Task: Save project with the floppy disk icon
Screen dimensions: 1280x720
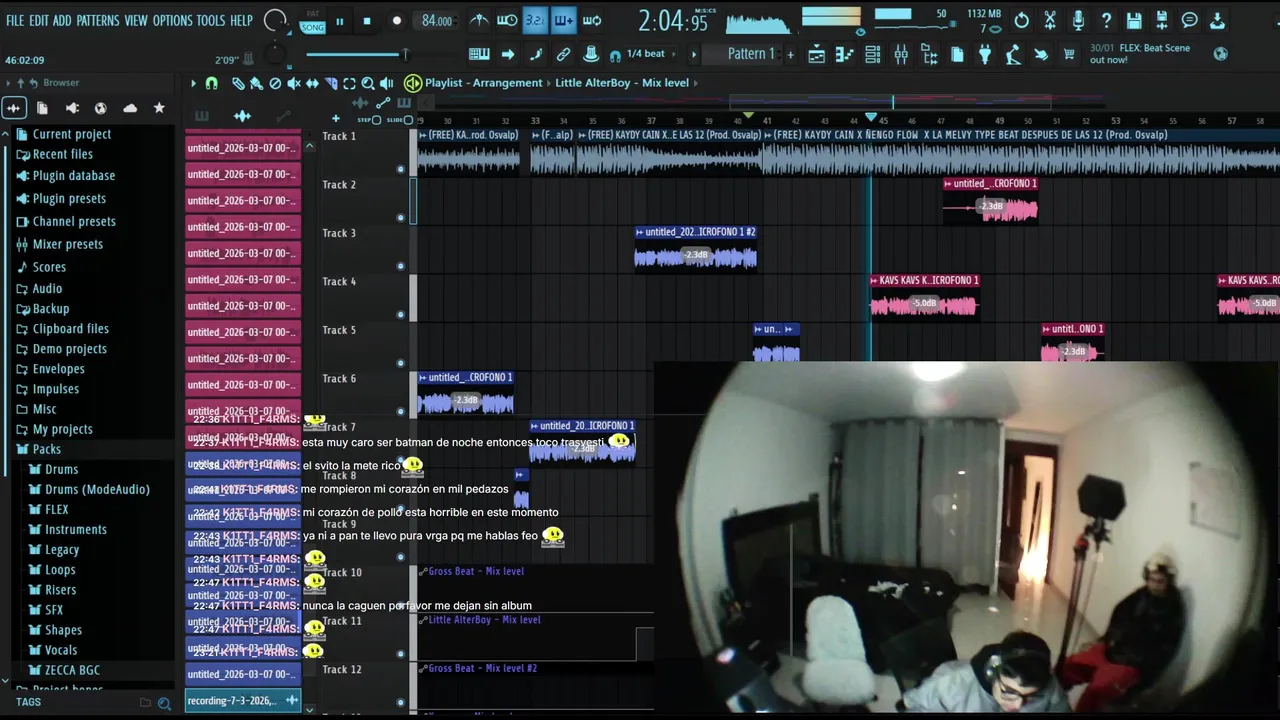Action: [1134, 20]
